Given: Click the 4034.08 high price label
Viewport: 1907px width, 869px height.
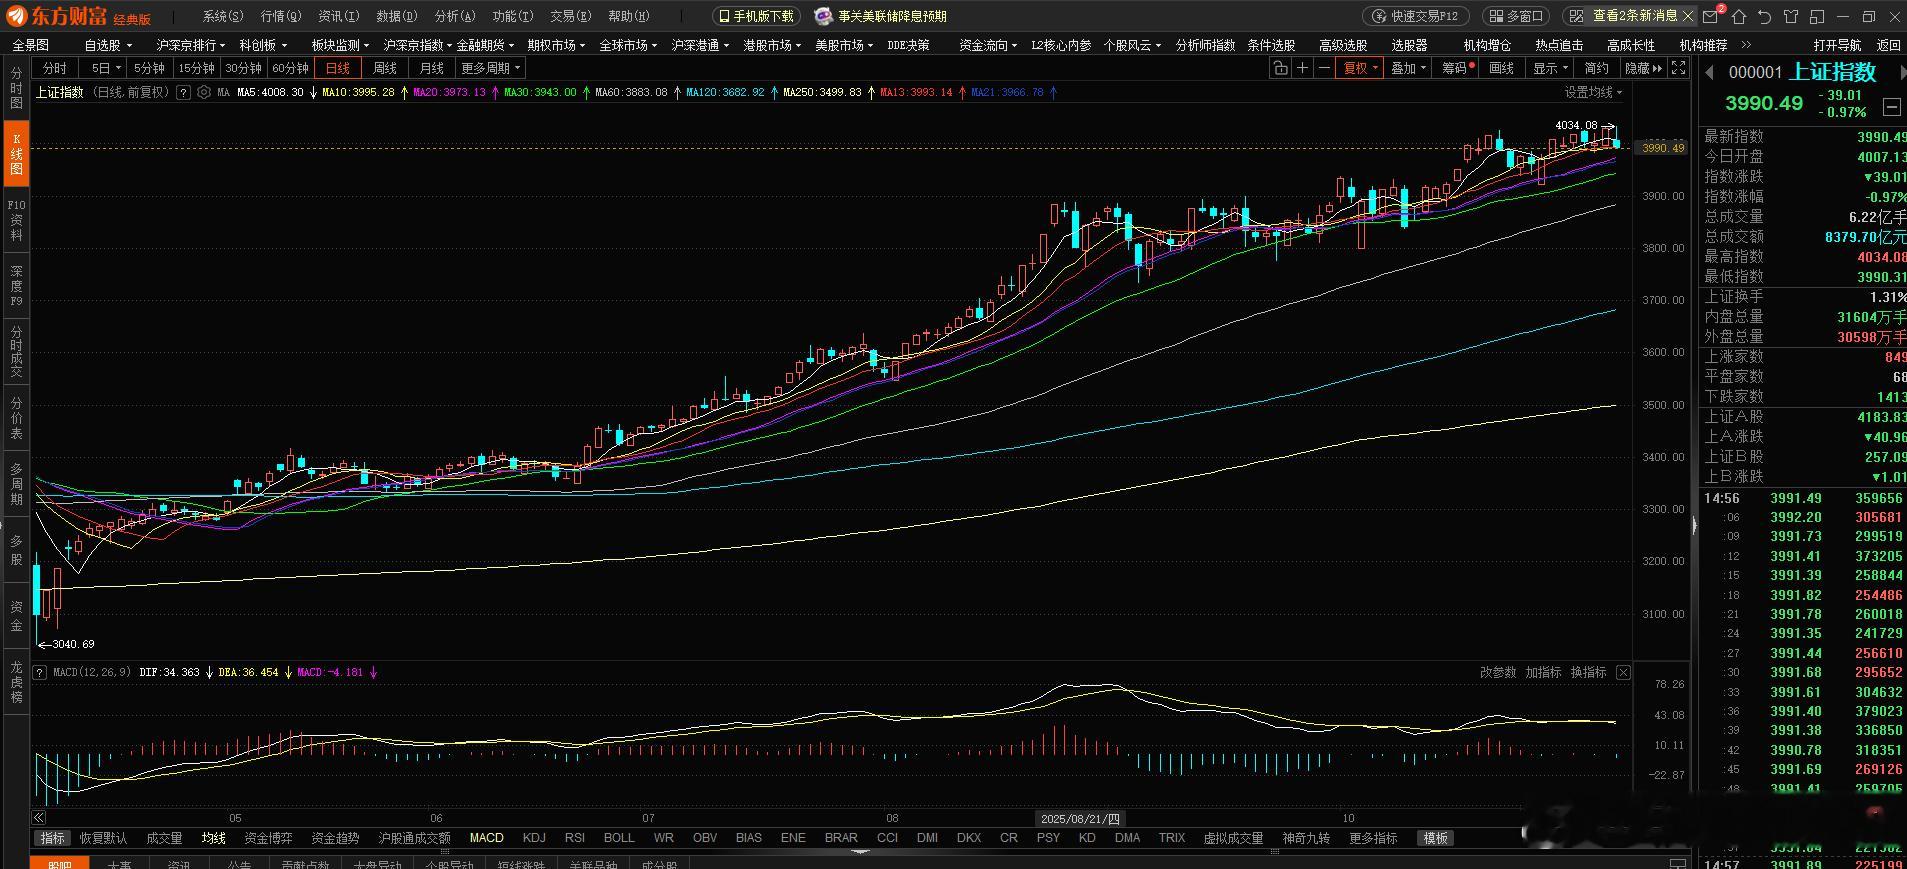Looking at the screenshot, I should 1576,125.
